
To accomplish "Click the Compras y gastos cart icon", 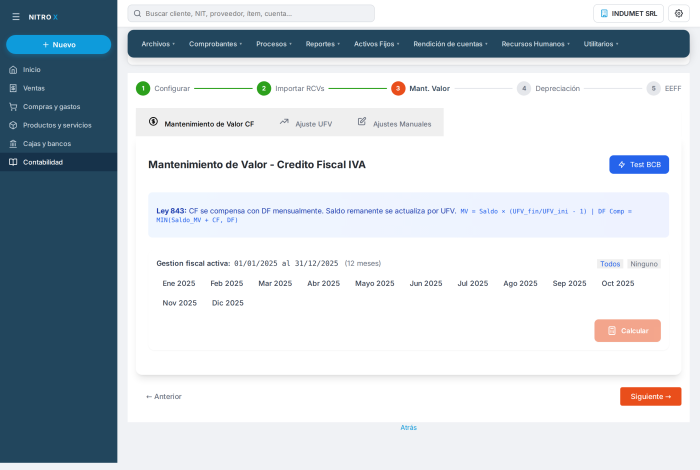I will pos(13,107).
